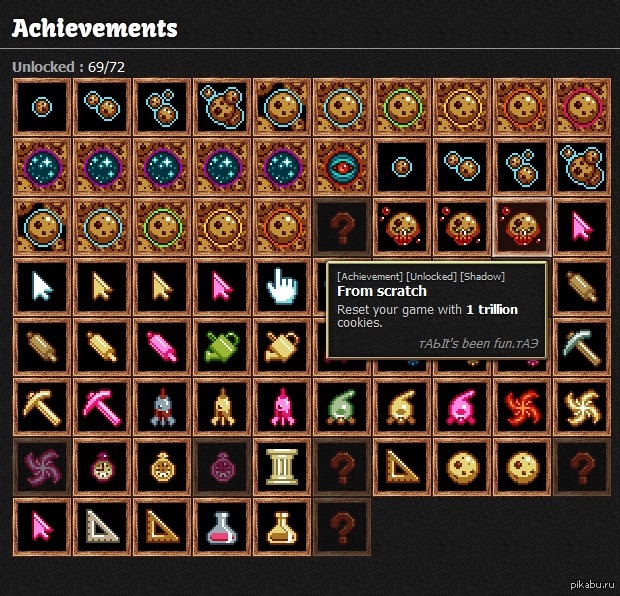620x596 pixels.
Task: Click the cookie with pink ring achievement
Action: [582, 107]
